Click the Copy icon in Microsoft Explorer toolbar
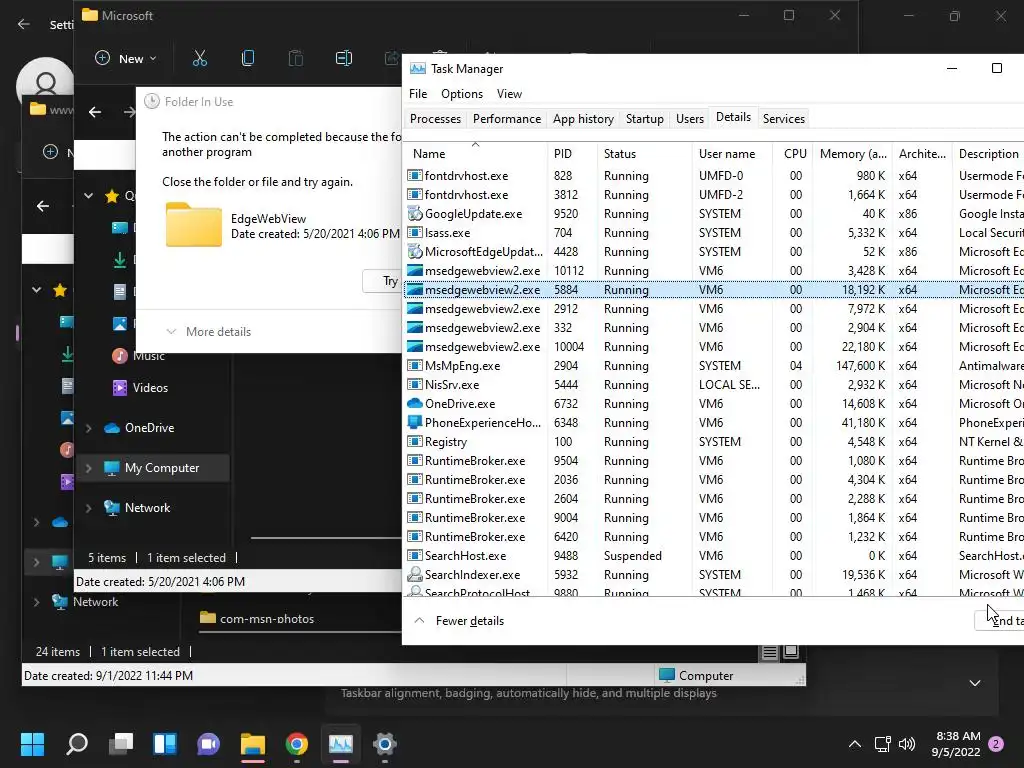The height and width of the screenshot is (768, 1024). pos(248,58)
